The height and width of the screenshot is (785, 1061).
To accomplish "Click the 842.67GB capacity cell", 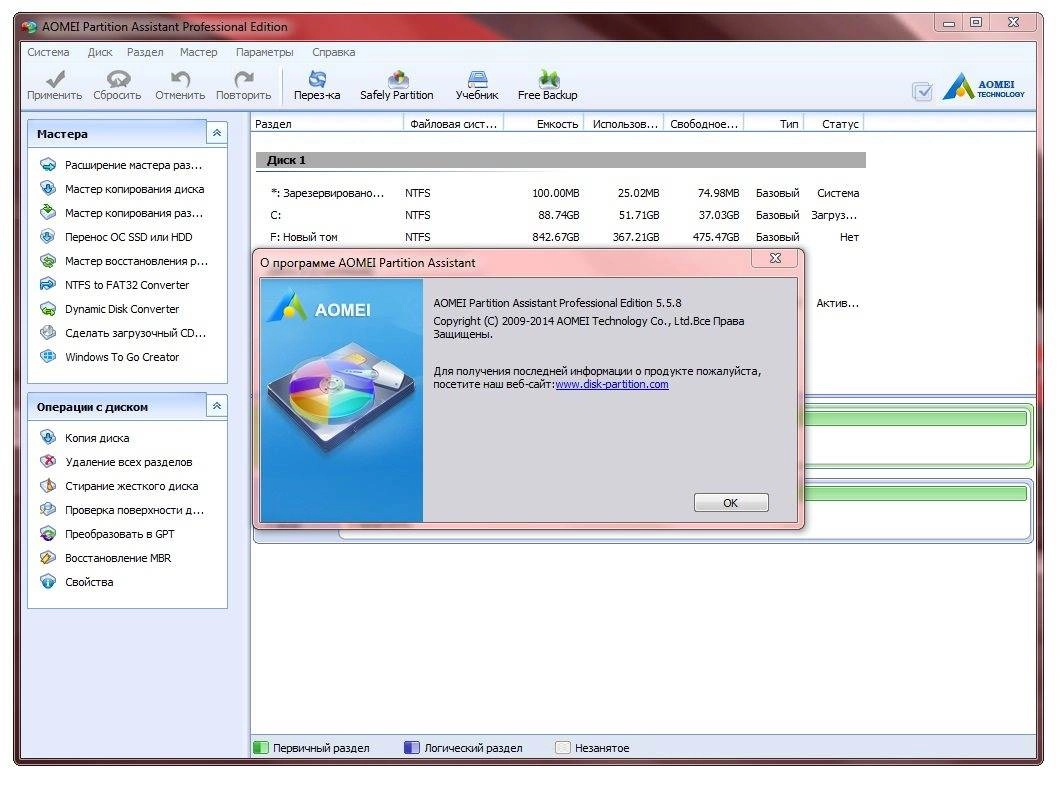I will click(x=556, y=238).
